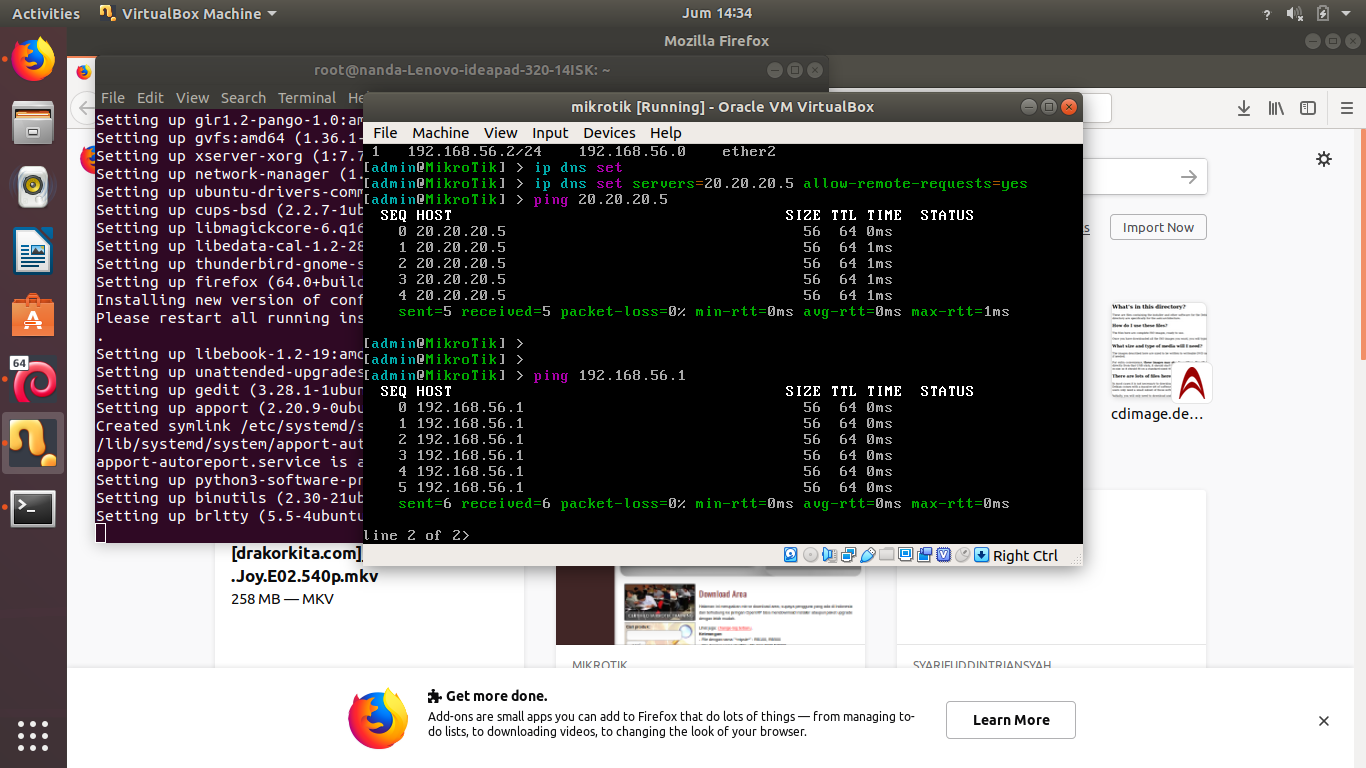
Task: Open the File menu in the terminal window
Action: pos(113,98)
